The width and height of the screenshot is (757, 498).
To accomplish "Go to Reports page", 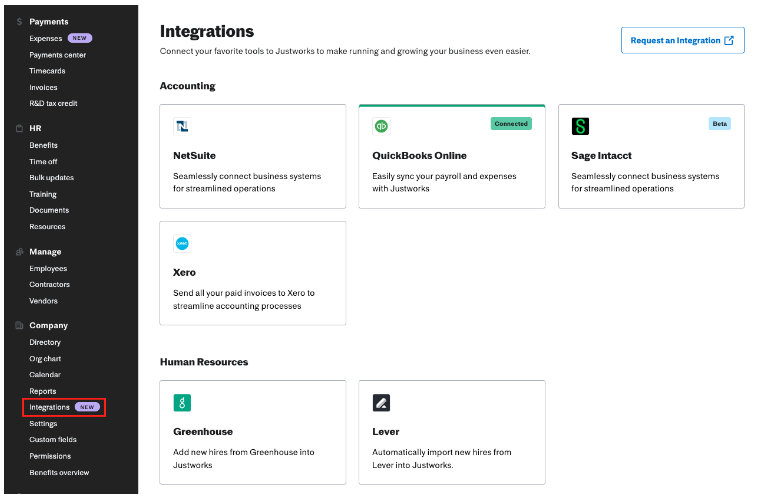I will pyautogui.click(x=42, y=391).
